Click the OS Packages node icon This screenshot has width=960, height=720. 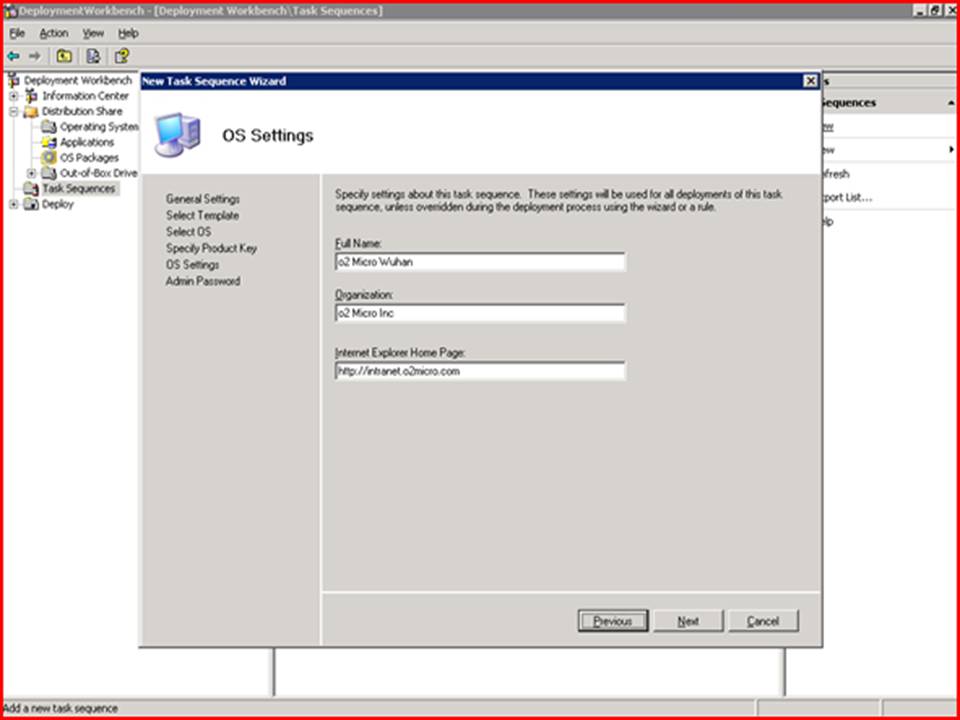click(49, 157)
